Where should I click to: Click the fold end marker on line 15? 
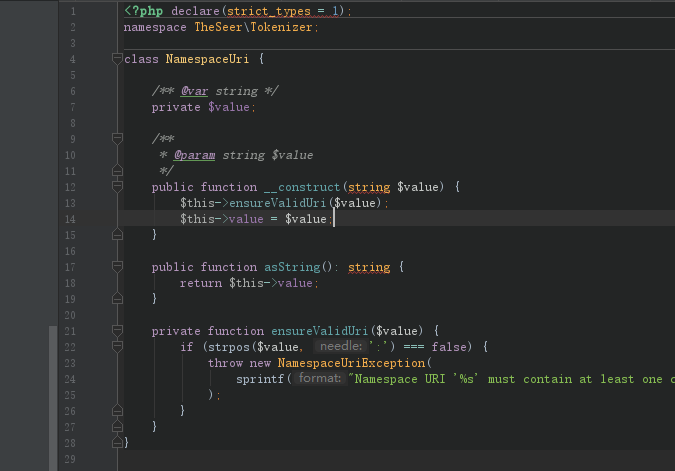[x=117, y=235]
